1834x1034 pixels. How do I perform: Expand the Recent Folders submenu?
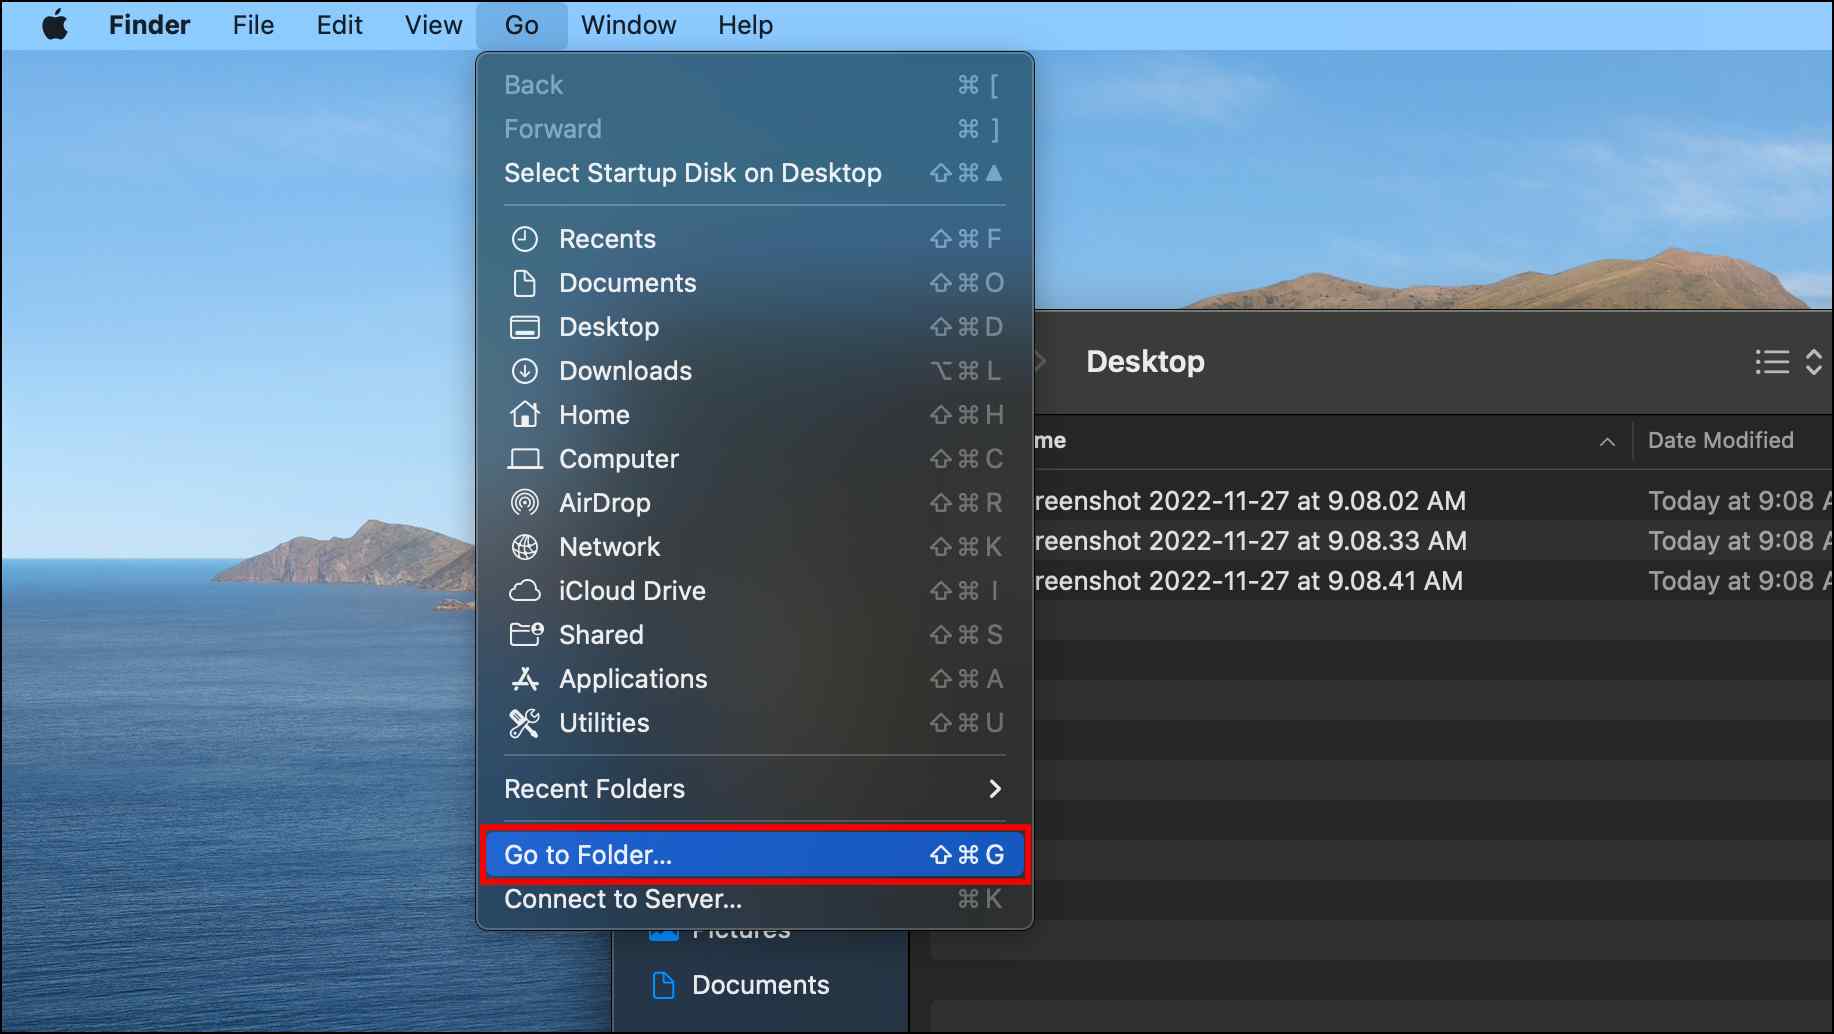[755, 789]
